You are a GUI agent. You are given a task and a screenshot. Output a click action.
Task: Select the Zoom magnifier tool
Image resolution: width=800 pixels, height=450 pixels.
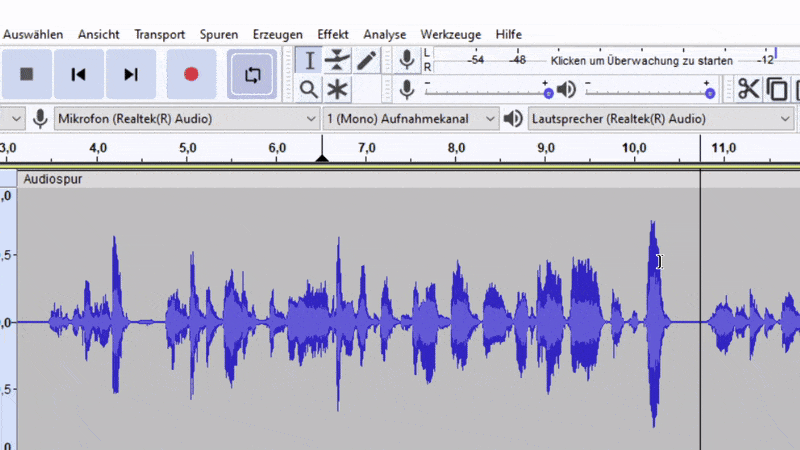click(309, 89)
